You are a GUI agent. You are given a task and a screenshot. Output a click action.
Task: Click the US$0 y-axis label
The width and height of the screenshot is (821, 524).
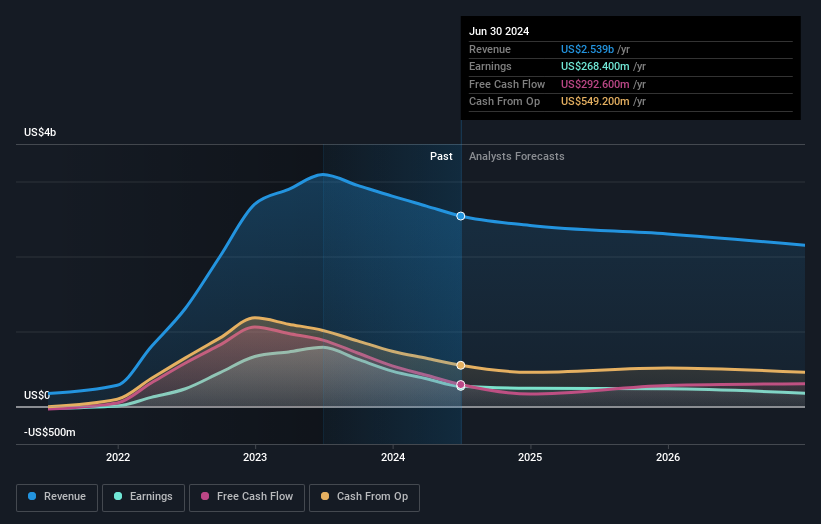tap(37, 395)
